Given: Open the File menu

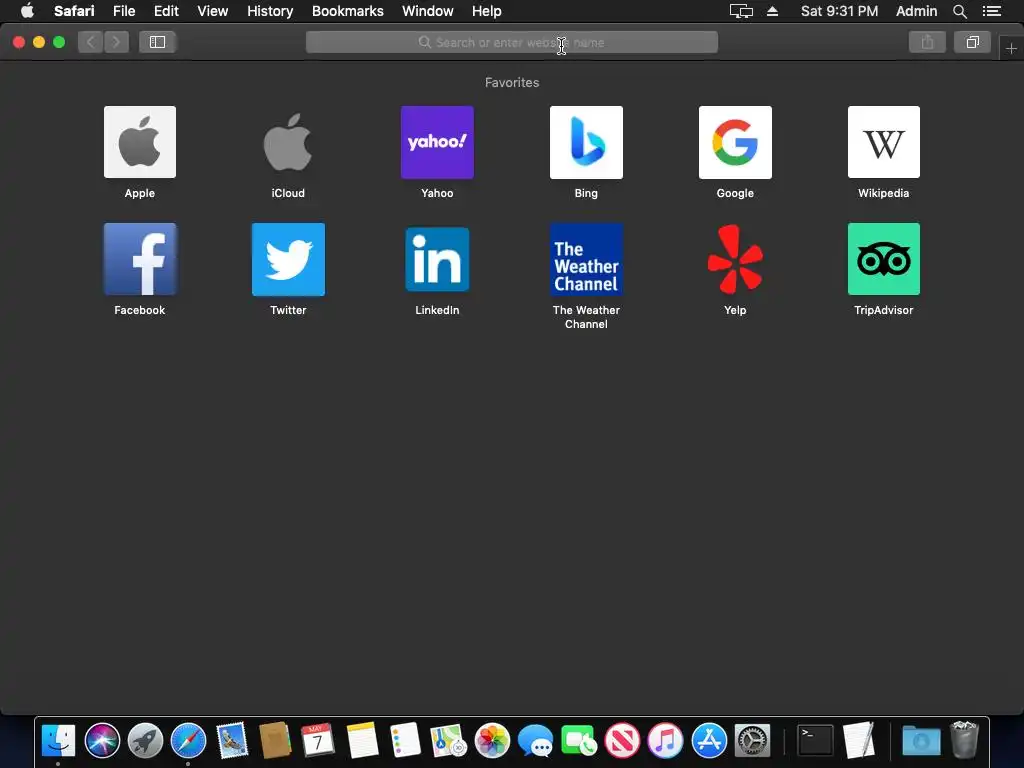Looking at the screenshot, I should [124, 11].
